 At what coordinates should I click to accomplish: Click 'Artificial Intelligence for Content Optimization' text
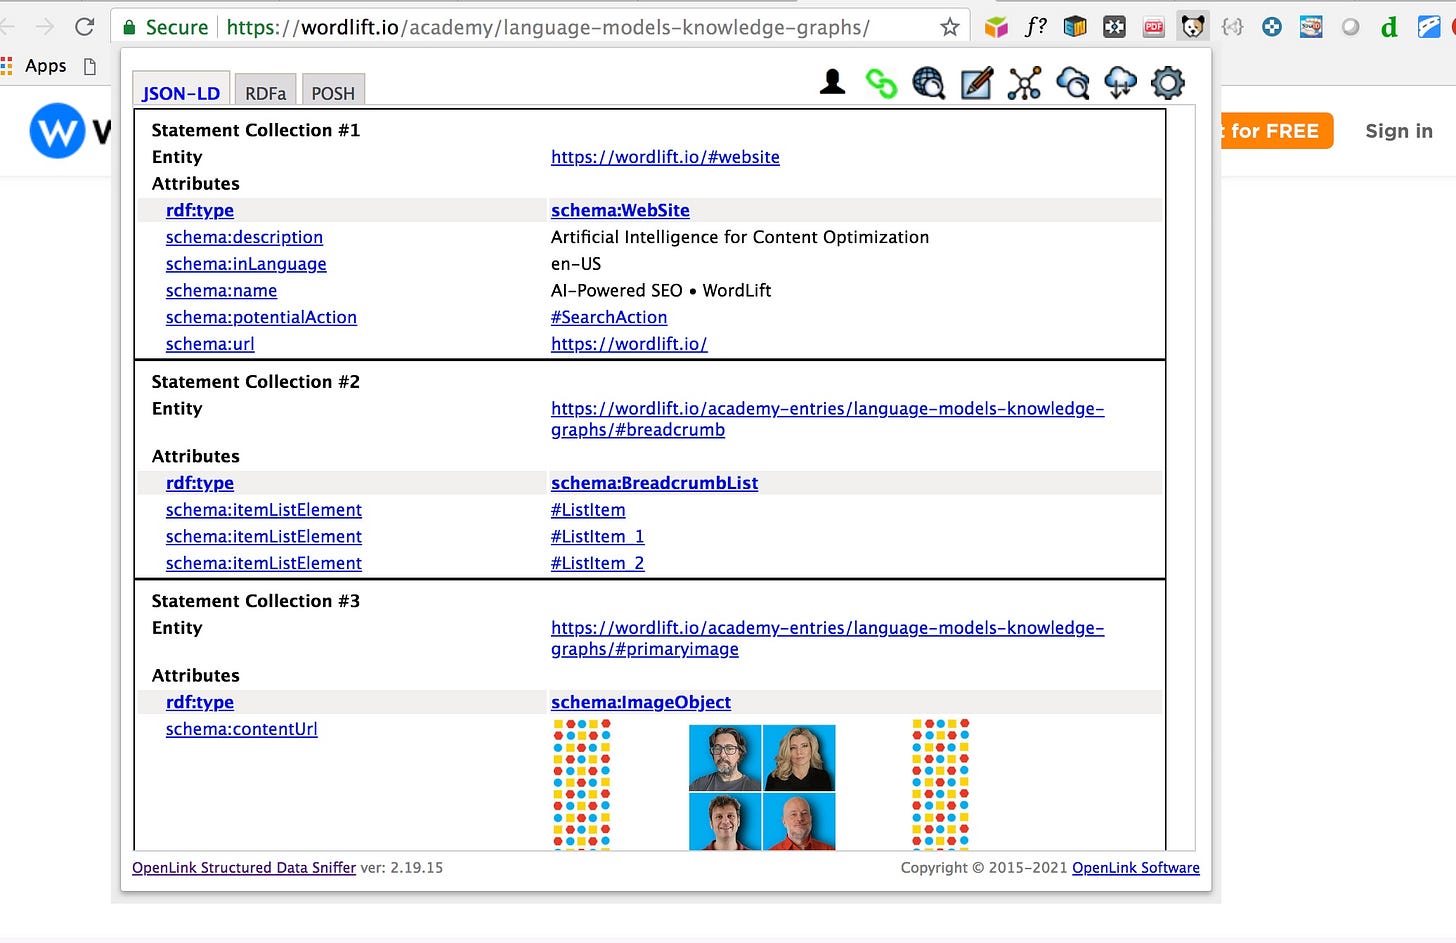740,237
